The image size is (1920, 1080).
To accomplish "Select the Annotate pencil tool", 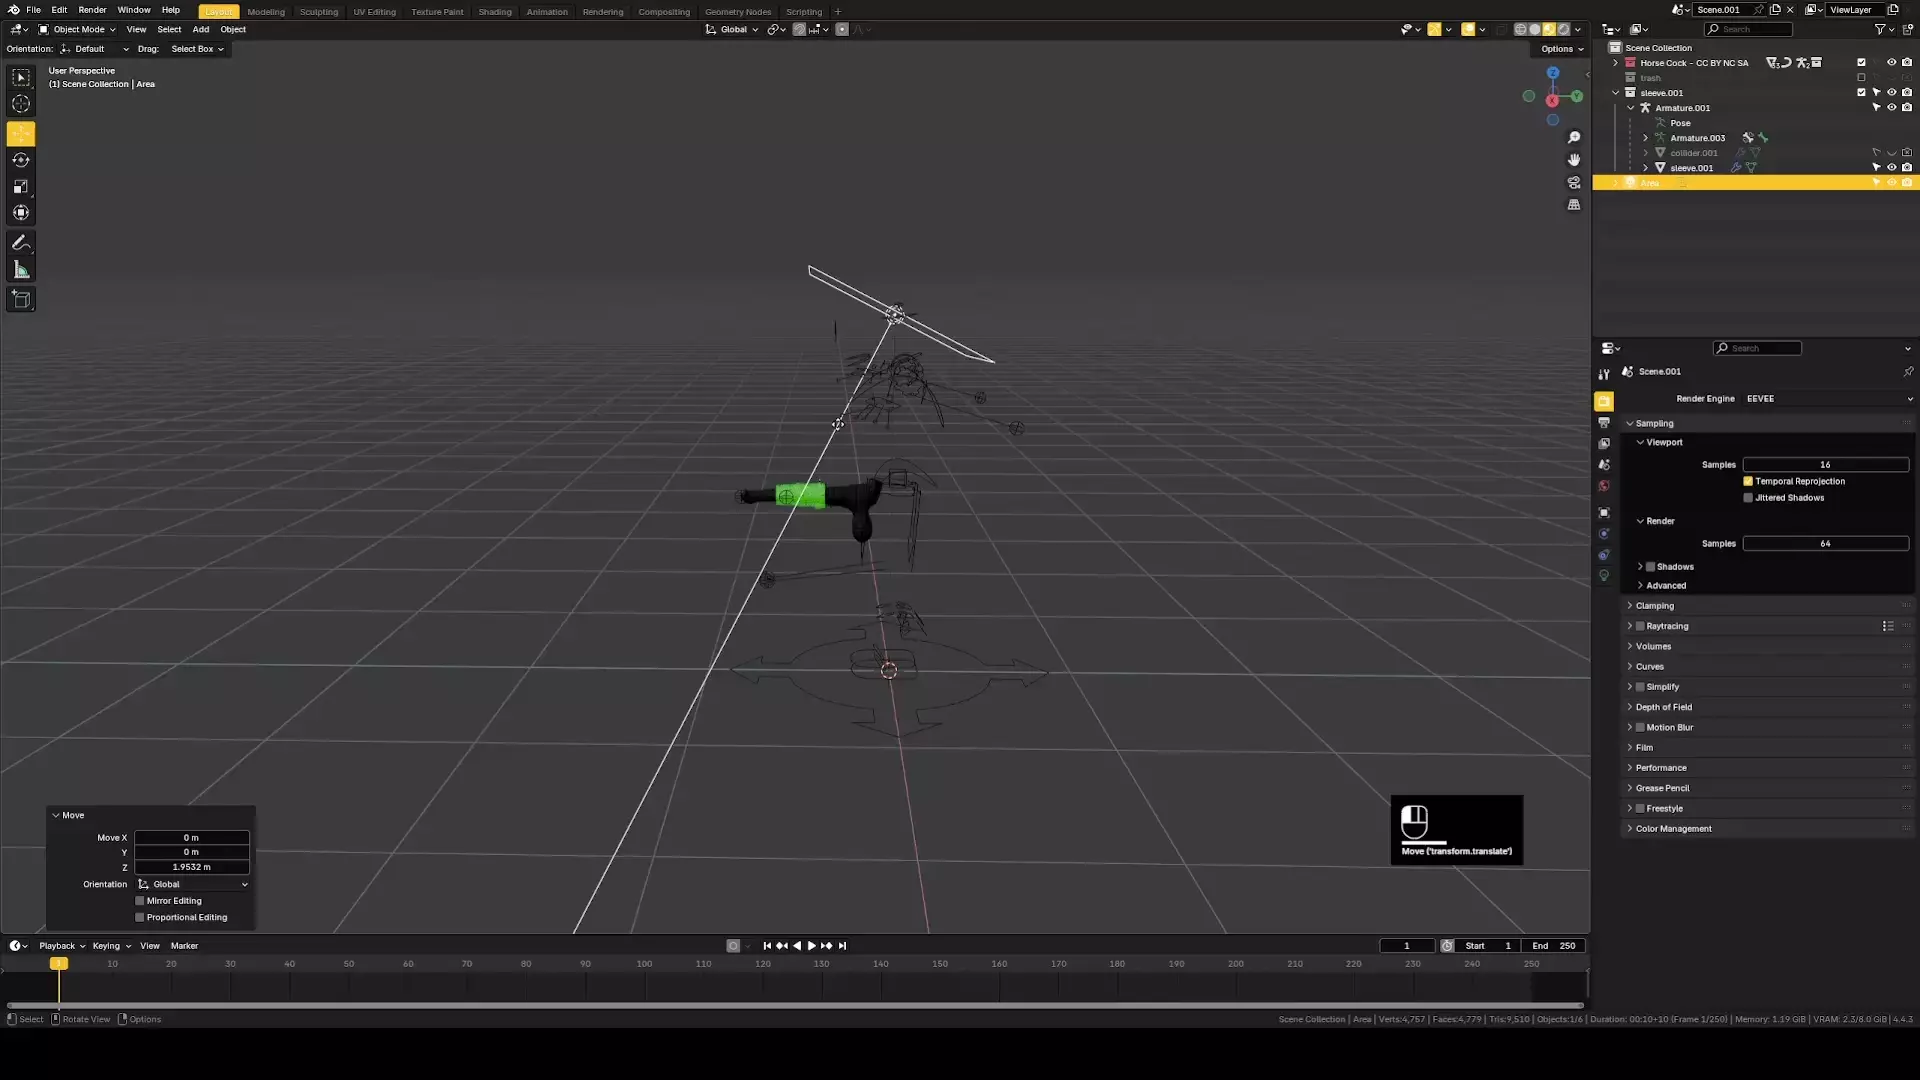I will (21, 243).
